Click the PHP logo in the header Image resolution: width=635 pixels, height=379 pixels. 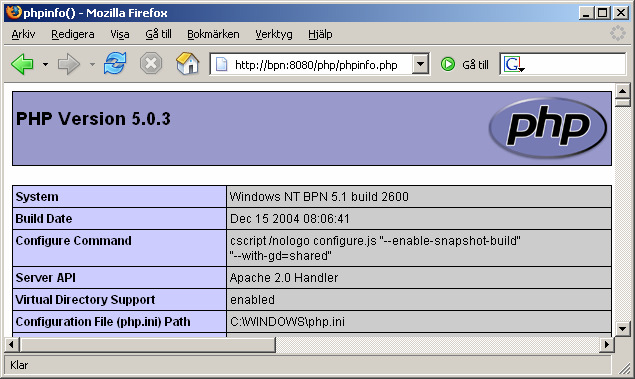tap(548, 128)
